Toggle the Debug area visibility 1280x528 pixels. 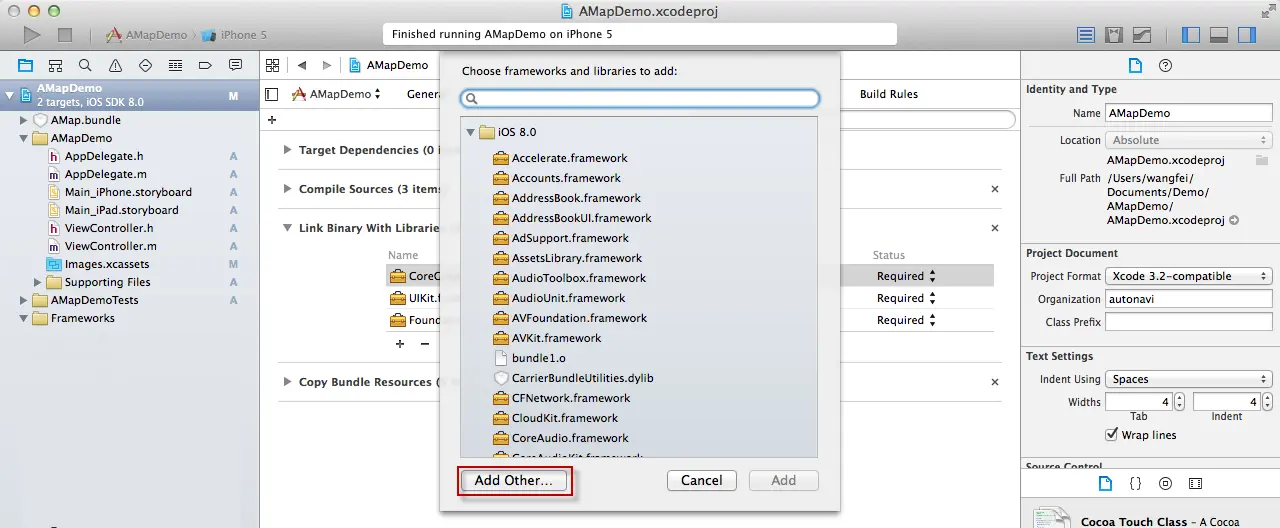(x=1218, y=35)
